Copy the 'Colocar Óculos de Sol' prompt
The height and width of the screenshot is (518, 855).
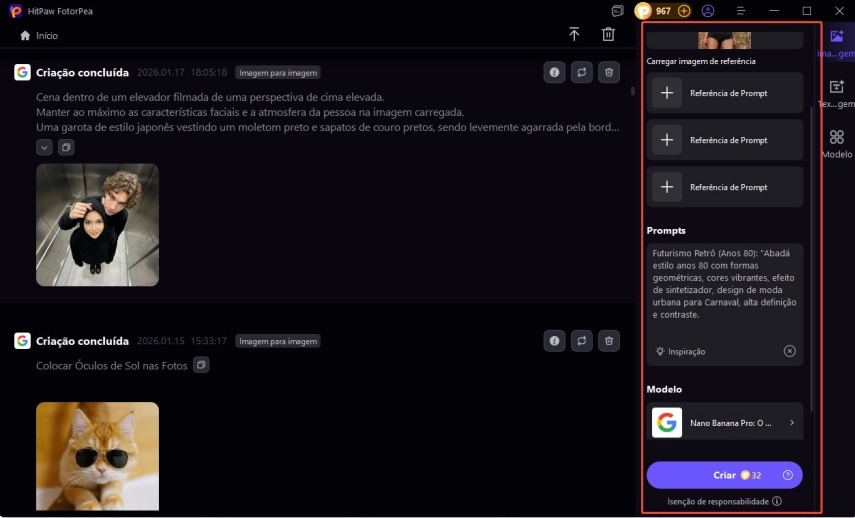point(201,365)
